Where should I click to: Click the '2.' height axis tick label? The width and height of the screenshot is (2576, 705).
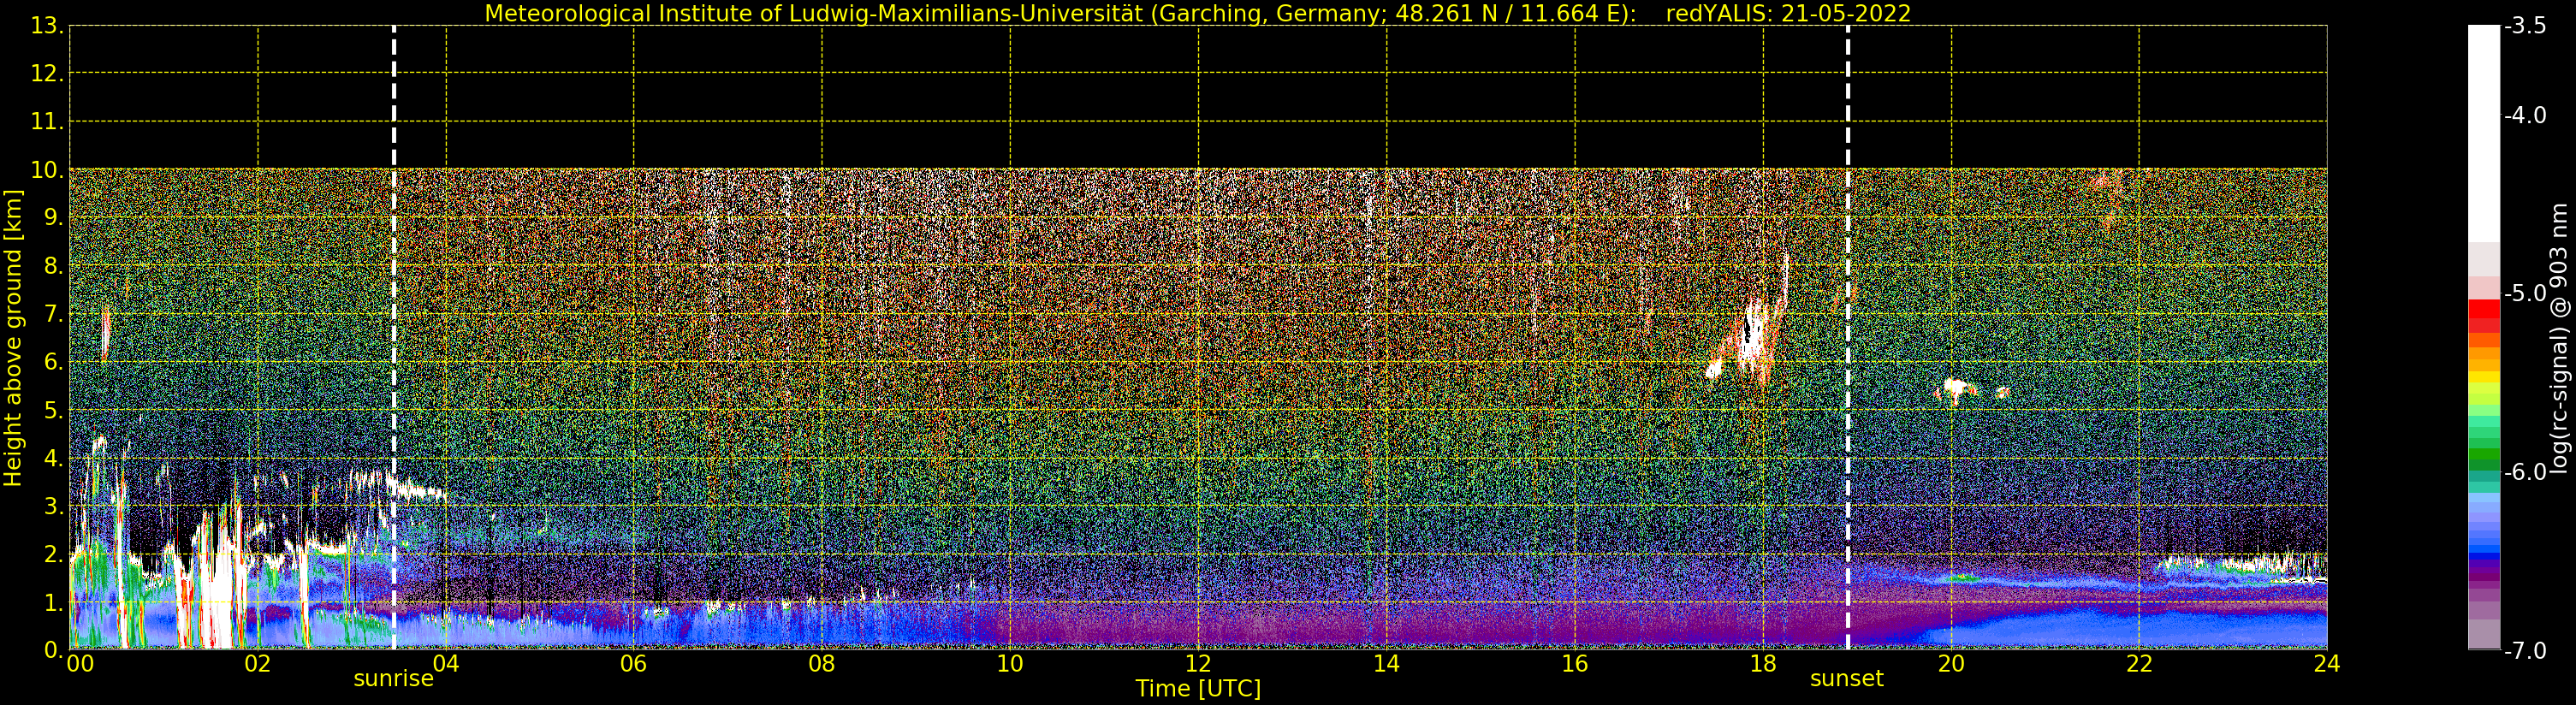[x=53, y=554]
